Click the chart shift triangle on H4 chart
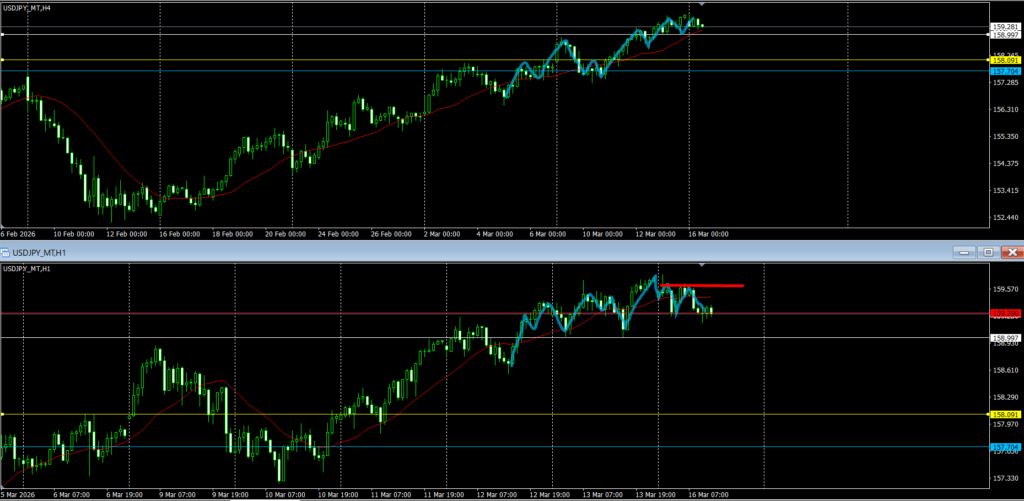This screenshot has height=501, width=1024. (x=701, y=6)
